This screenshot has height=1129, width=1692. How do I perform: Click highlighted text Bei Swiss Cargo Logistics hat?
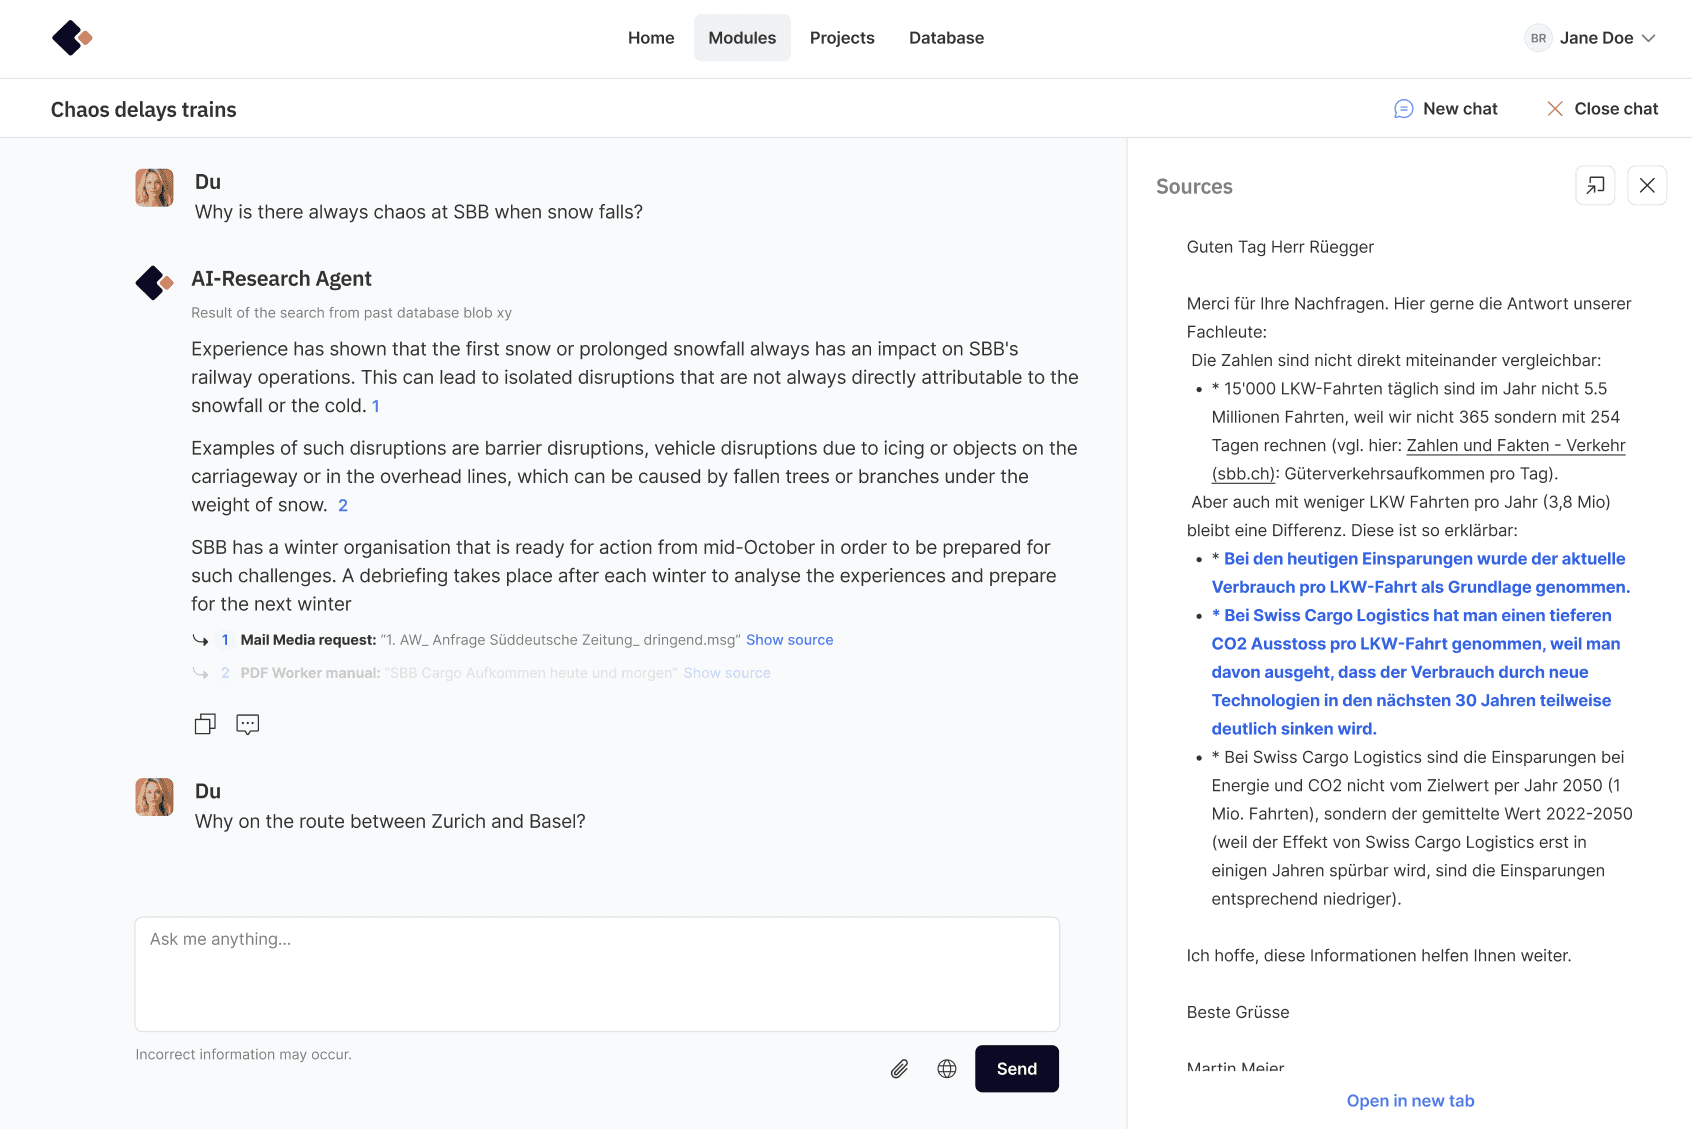(1416, 672)
